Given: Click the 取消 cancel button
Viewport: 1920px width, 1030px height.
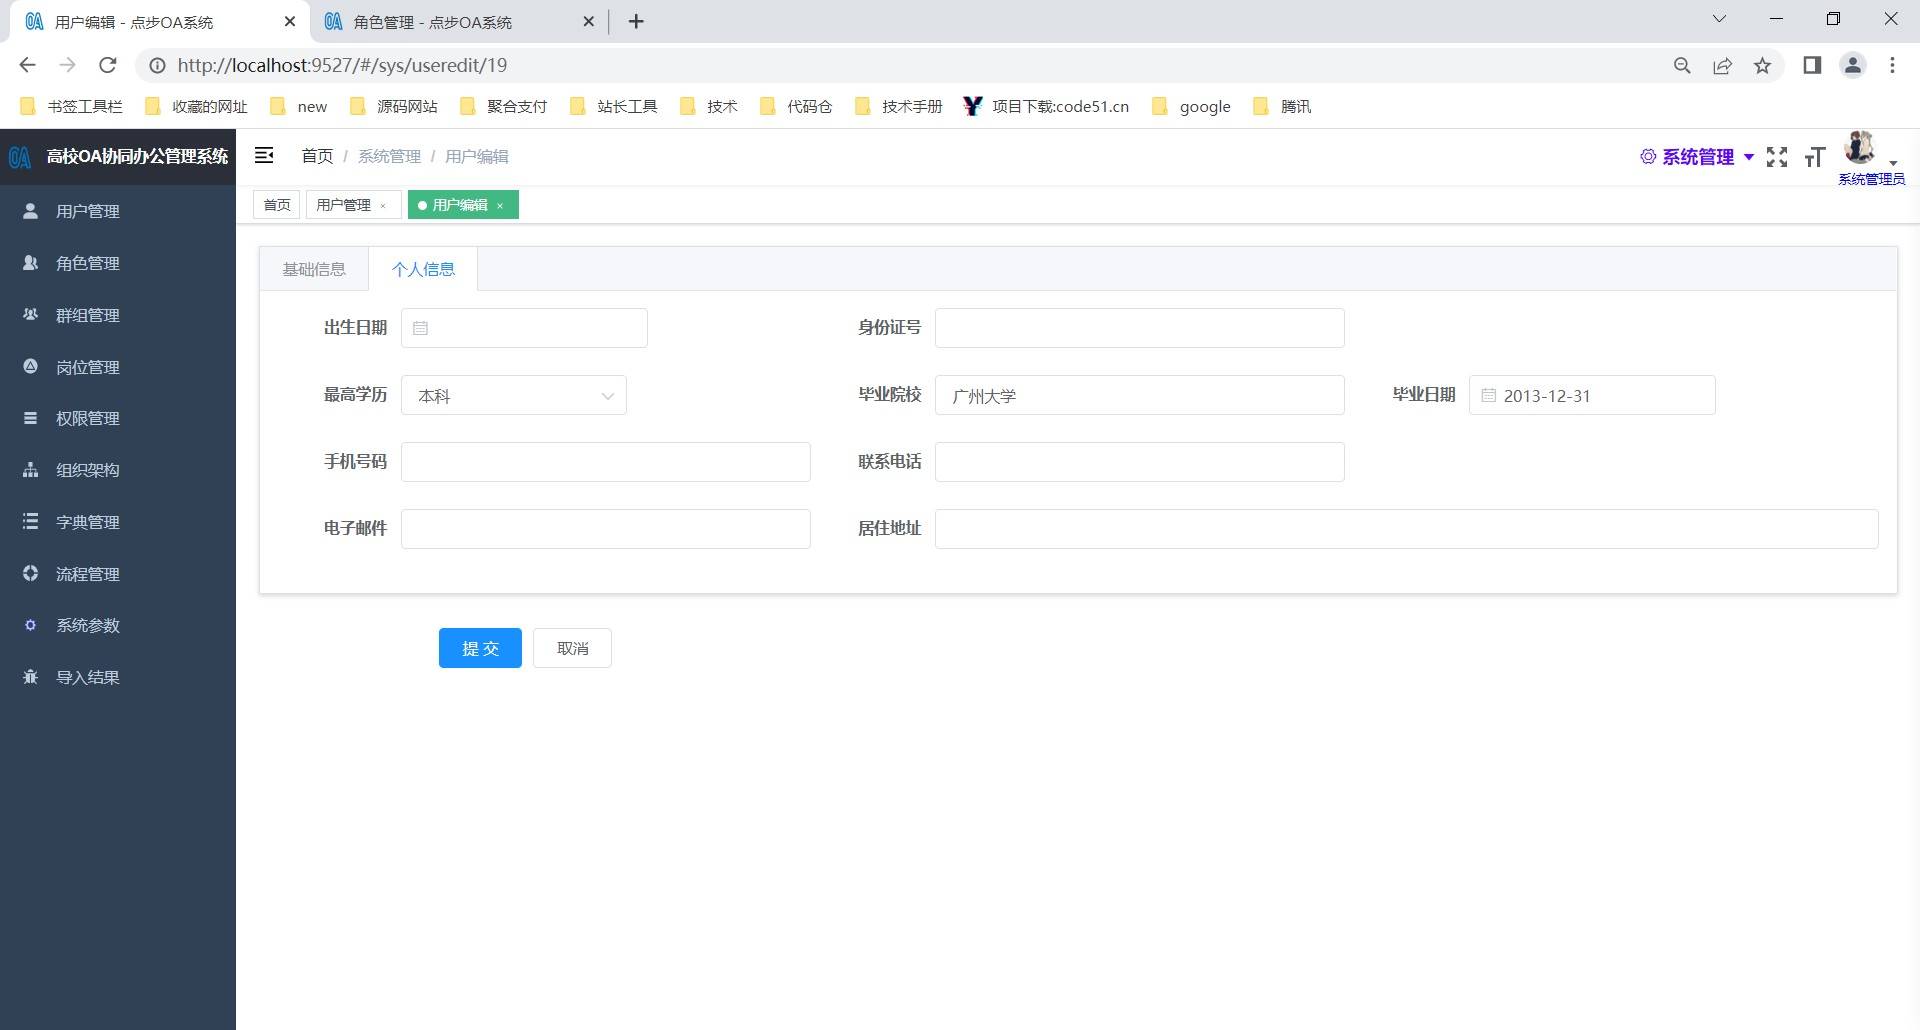Looking at the screenshot, I should tap(572, 648).
